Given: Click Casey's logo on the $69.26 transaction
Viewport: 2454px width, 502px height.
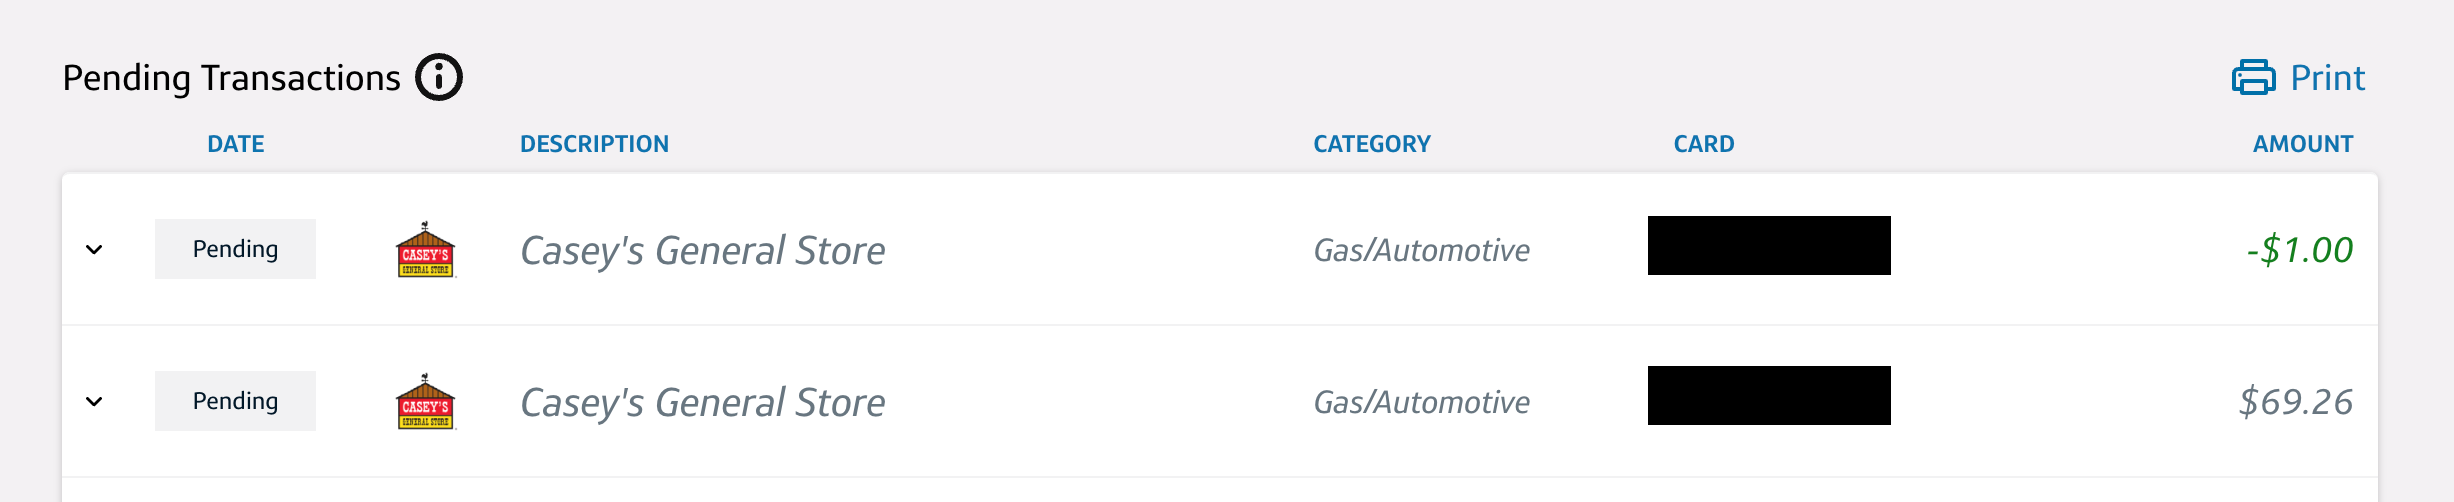Looking at the screenshot, I should click(x=425, y=402).
